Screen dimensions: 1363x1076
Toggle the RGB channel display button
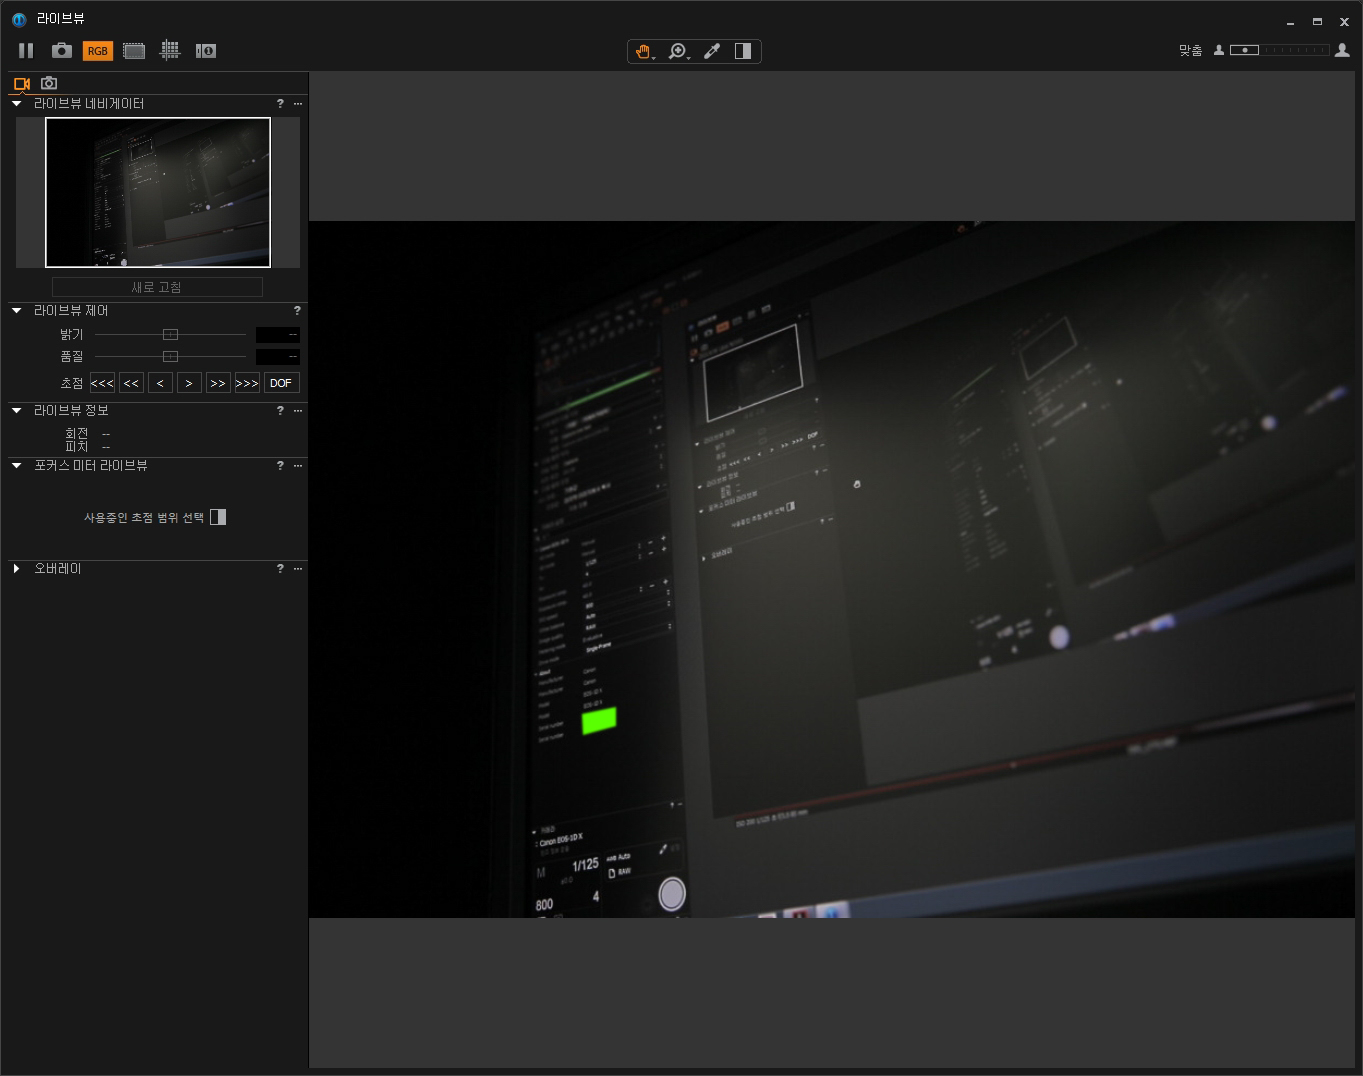[x=97, y=51]
